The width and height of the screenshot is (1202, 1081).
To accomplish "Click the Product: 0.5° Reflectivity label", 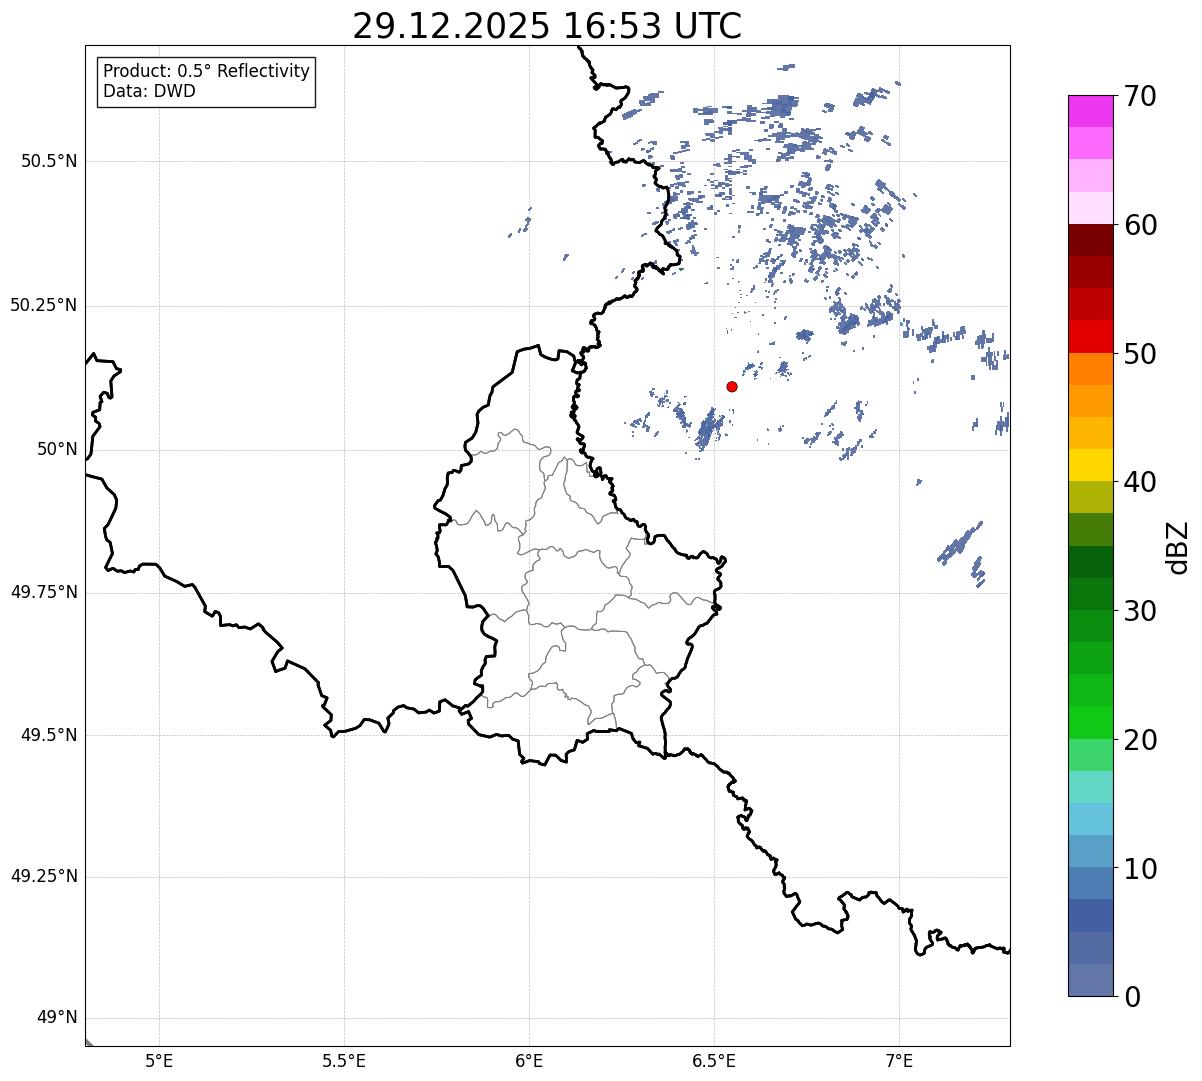I will pos(206,72).
